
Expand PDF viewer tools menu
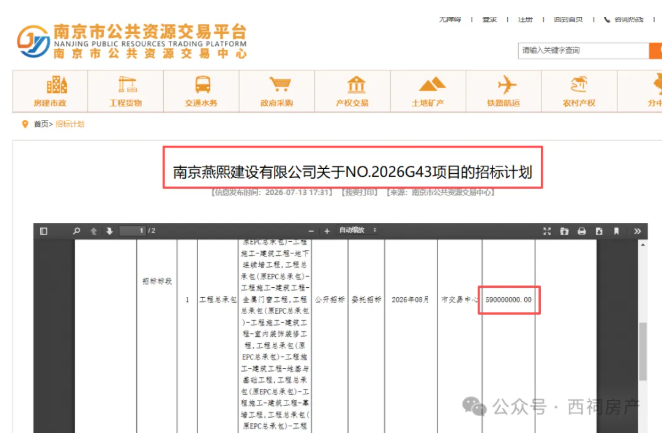(x=637, y=231)
